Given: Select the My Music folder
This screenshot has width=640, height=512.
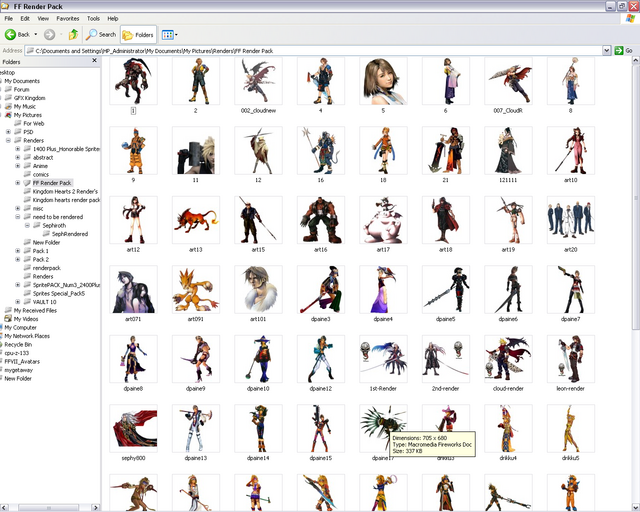Looking at the screenshot, I should (x=25, y=107).
